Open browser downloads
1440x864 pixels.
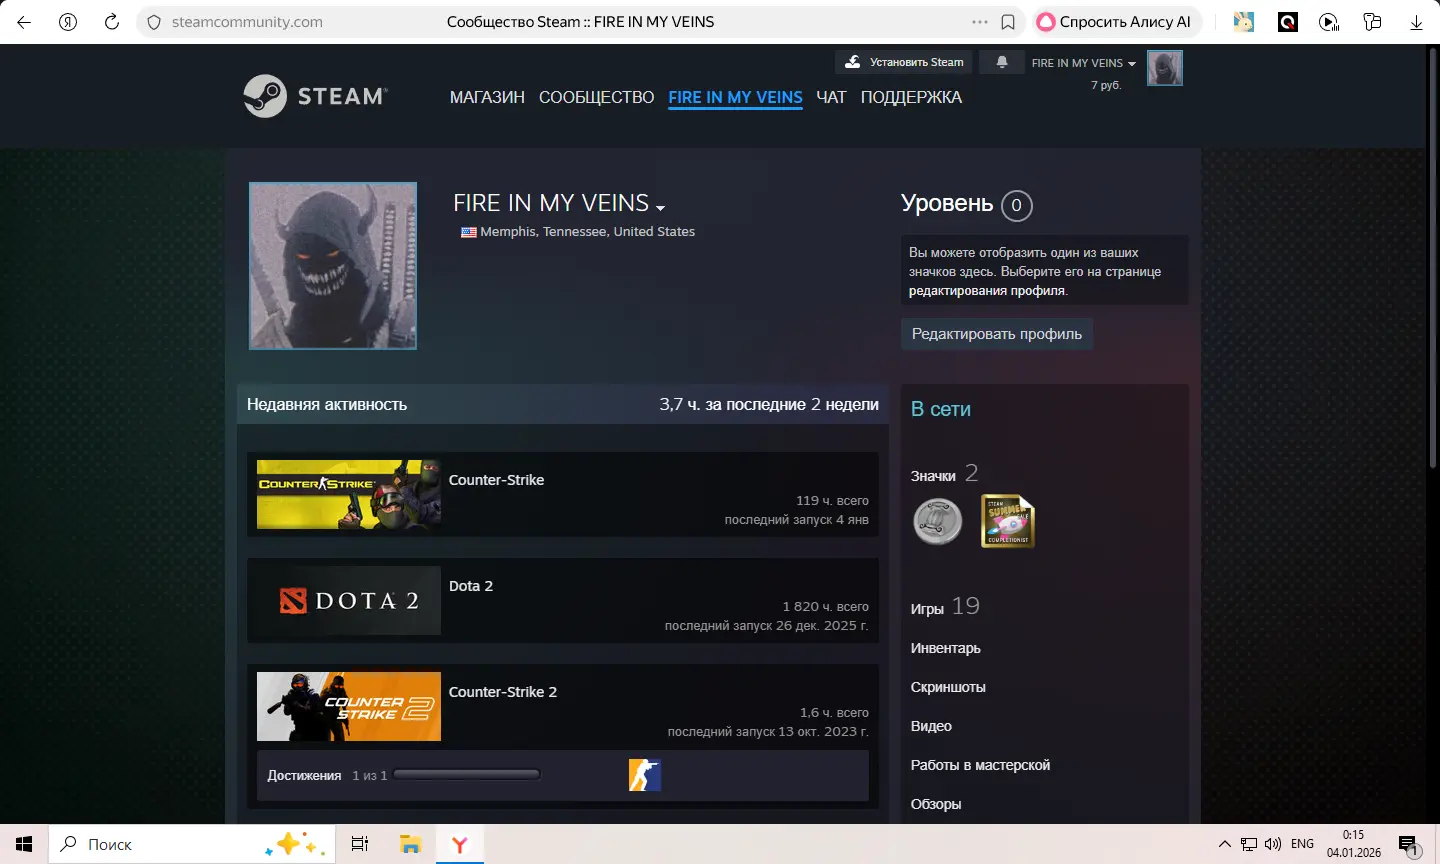(x=1416, y=22)
